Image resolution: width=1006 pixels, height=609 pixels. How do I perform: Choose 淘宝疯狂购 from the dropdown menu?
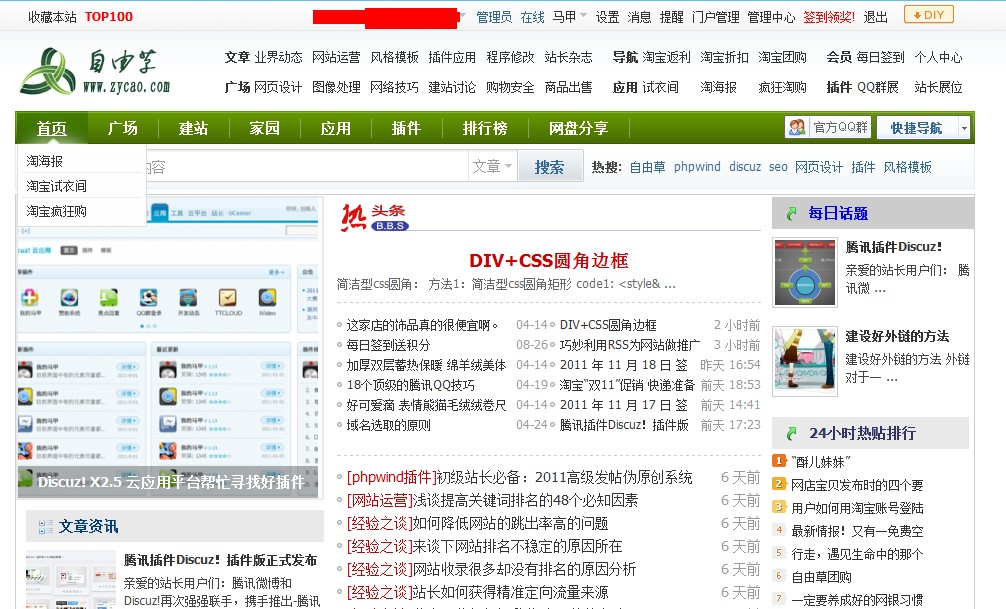[56, 211]
